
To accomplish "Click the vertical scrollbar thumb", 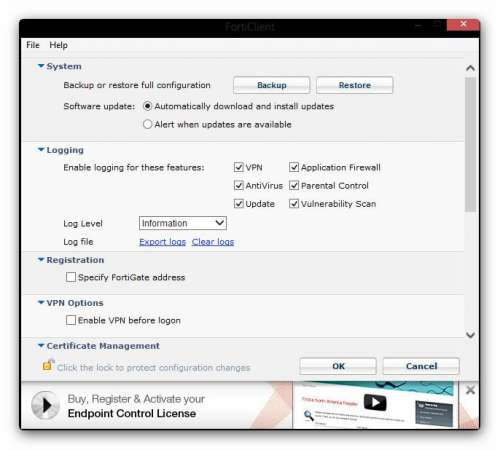I will click(x=470, y=144).
